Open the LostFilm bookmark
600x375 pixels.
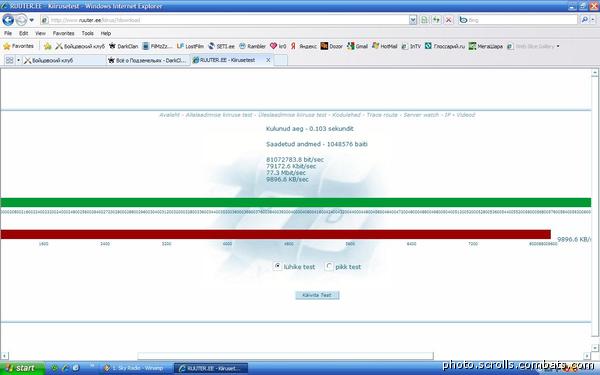[x=190, y=46]
